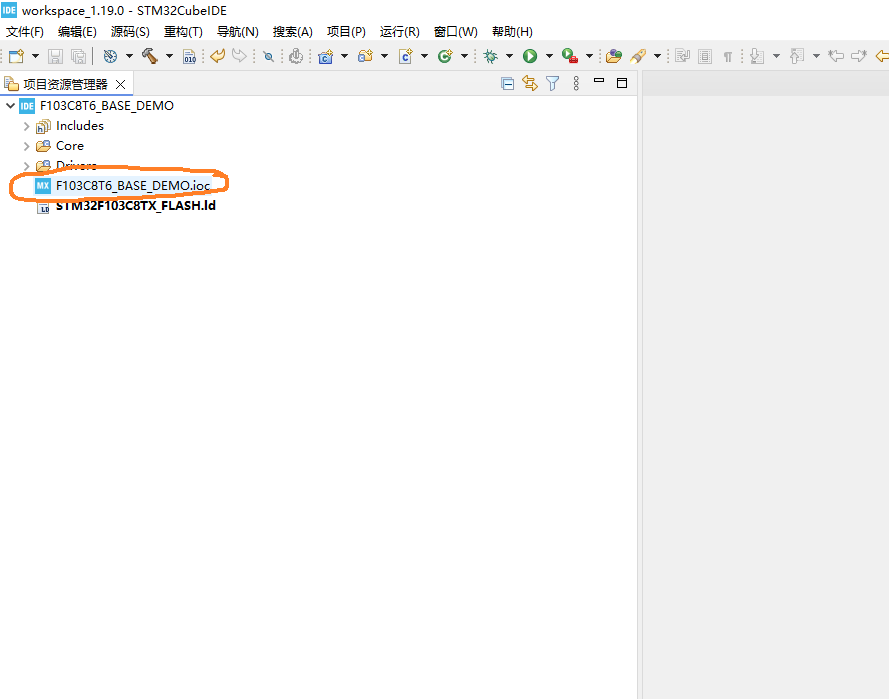
Task: Open the 搜索(A) menu
Action: point(293,32)
